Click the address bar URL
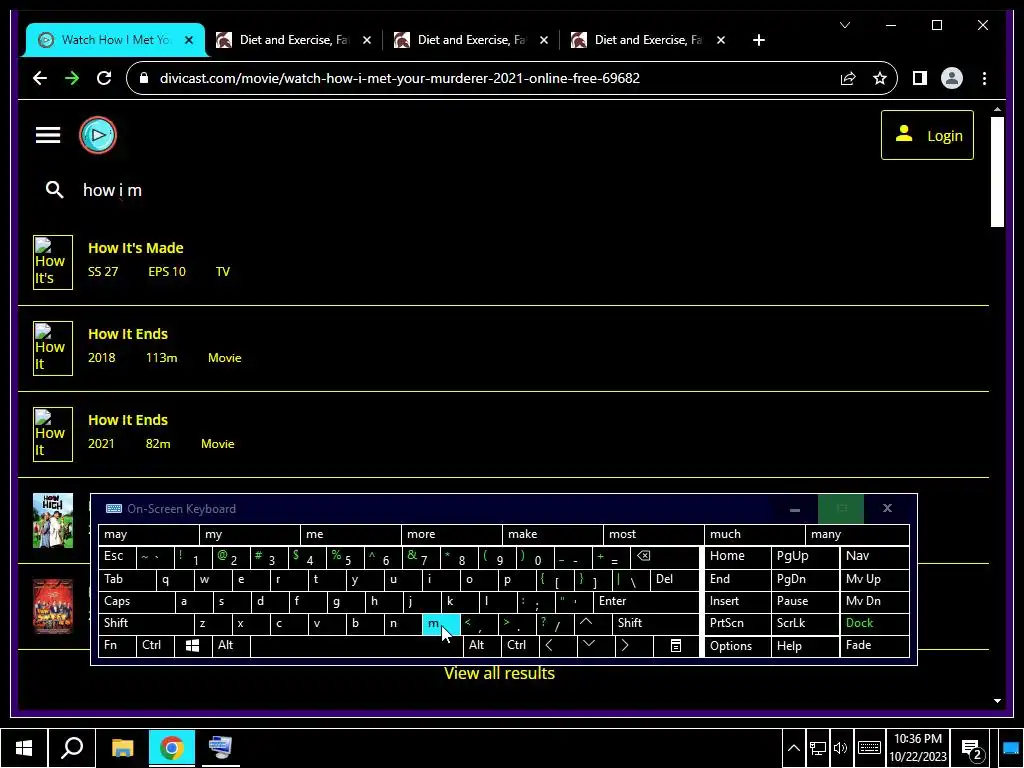1024x768 pixels. tap(400, 78)
